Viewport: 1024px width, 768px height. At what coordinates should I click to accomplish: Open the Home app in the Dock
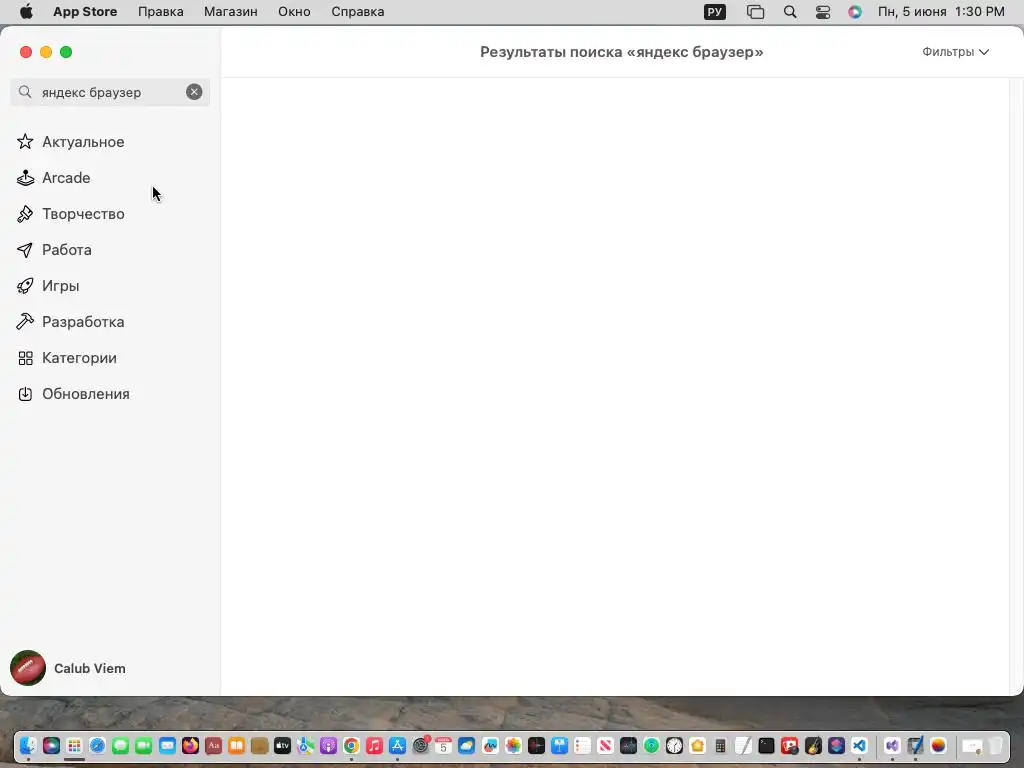pos(697,746)
